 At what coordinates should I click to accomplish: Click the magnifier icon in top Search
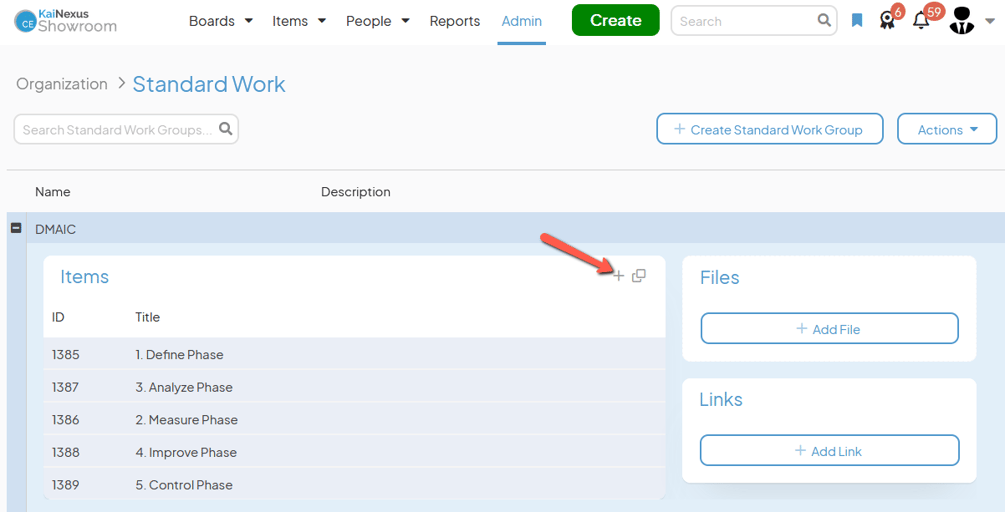coord(824,21)
